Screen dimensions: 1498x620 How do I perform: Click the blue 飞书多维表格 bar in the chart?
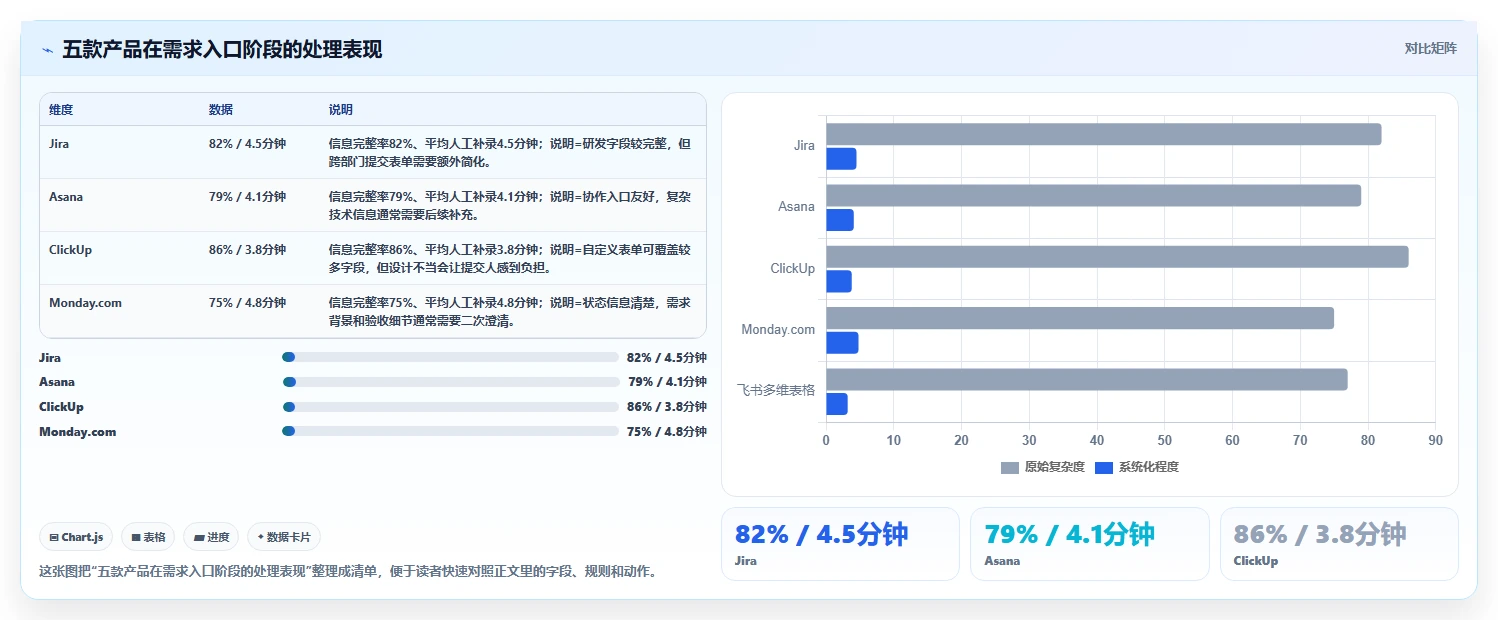[837, 404]
